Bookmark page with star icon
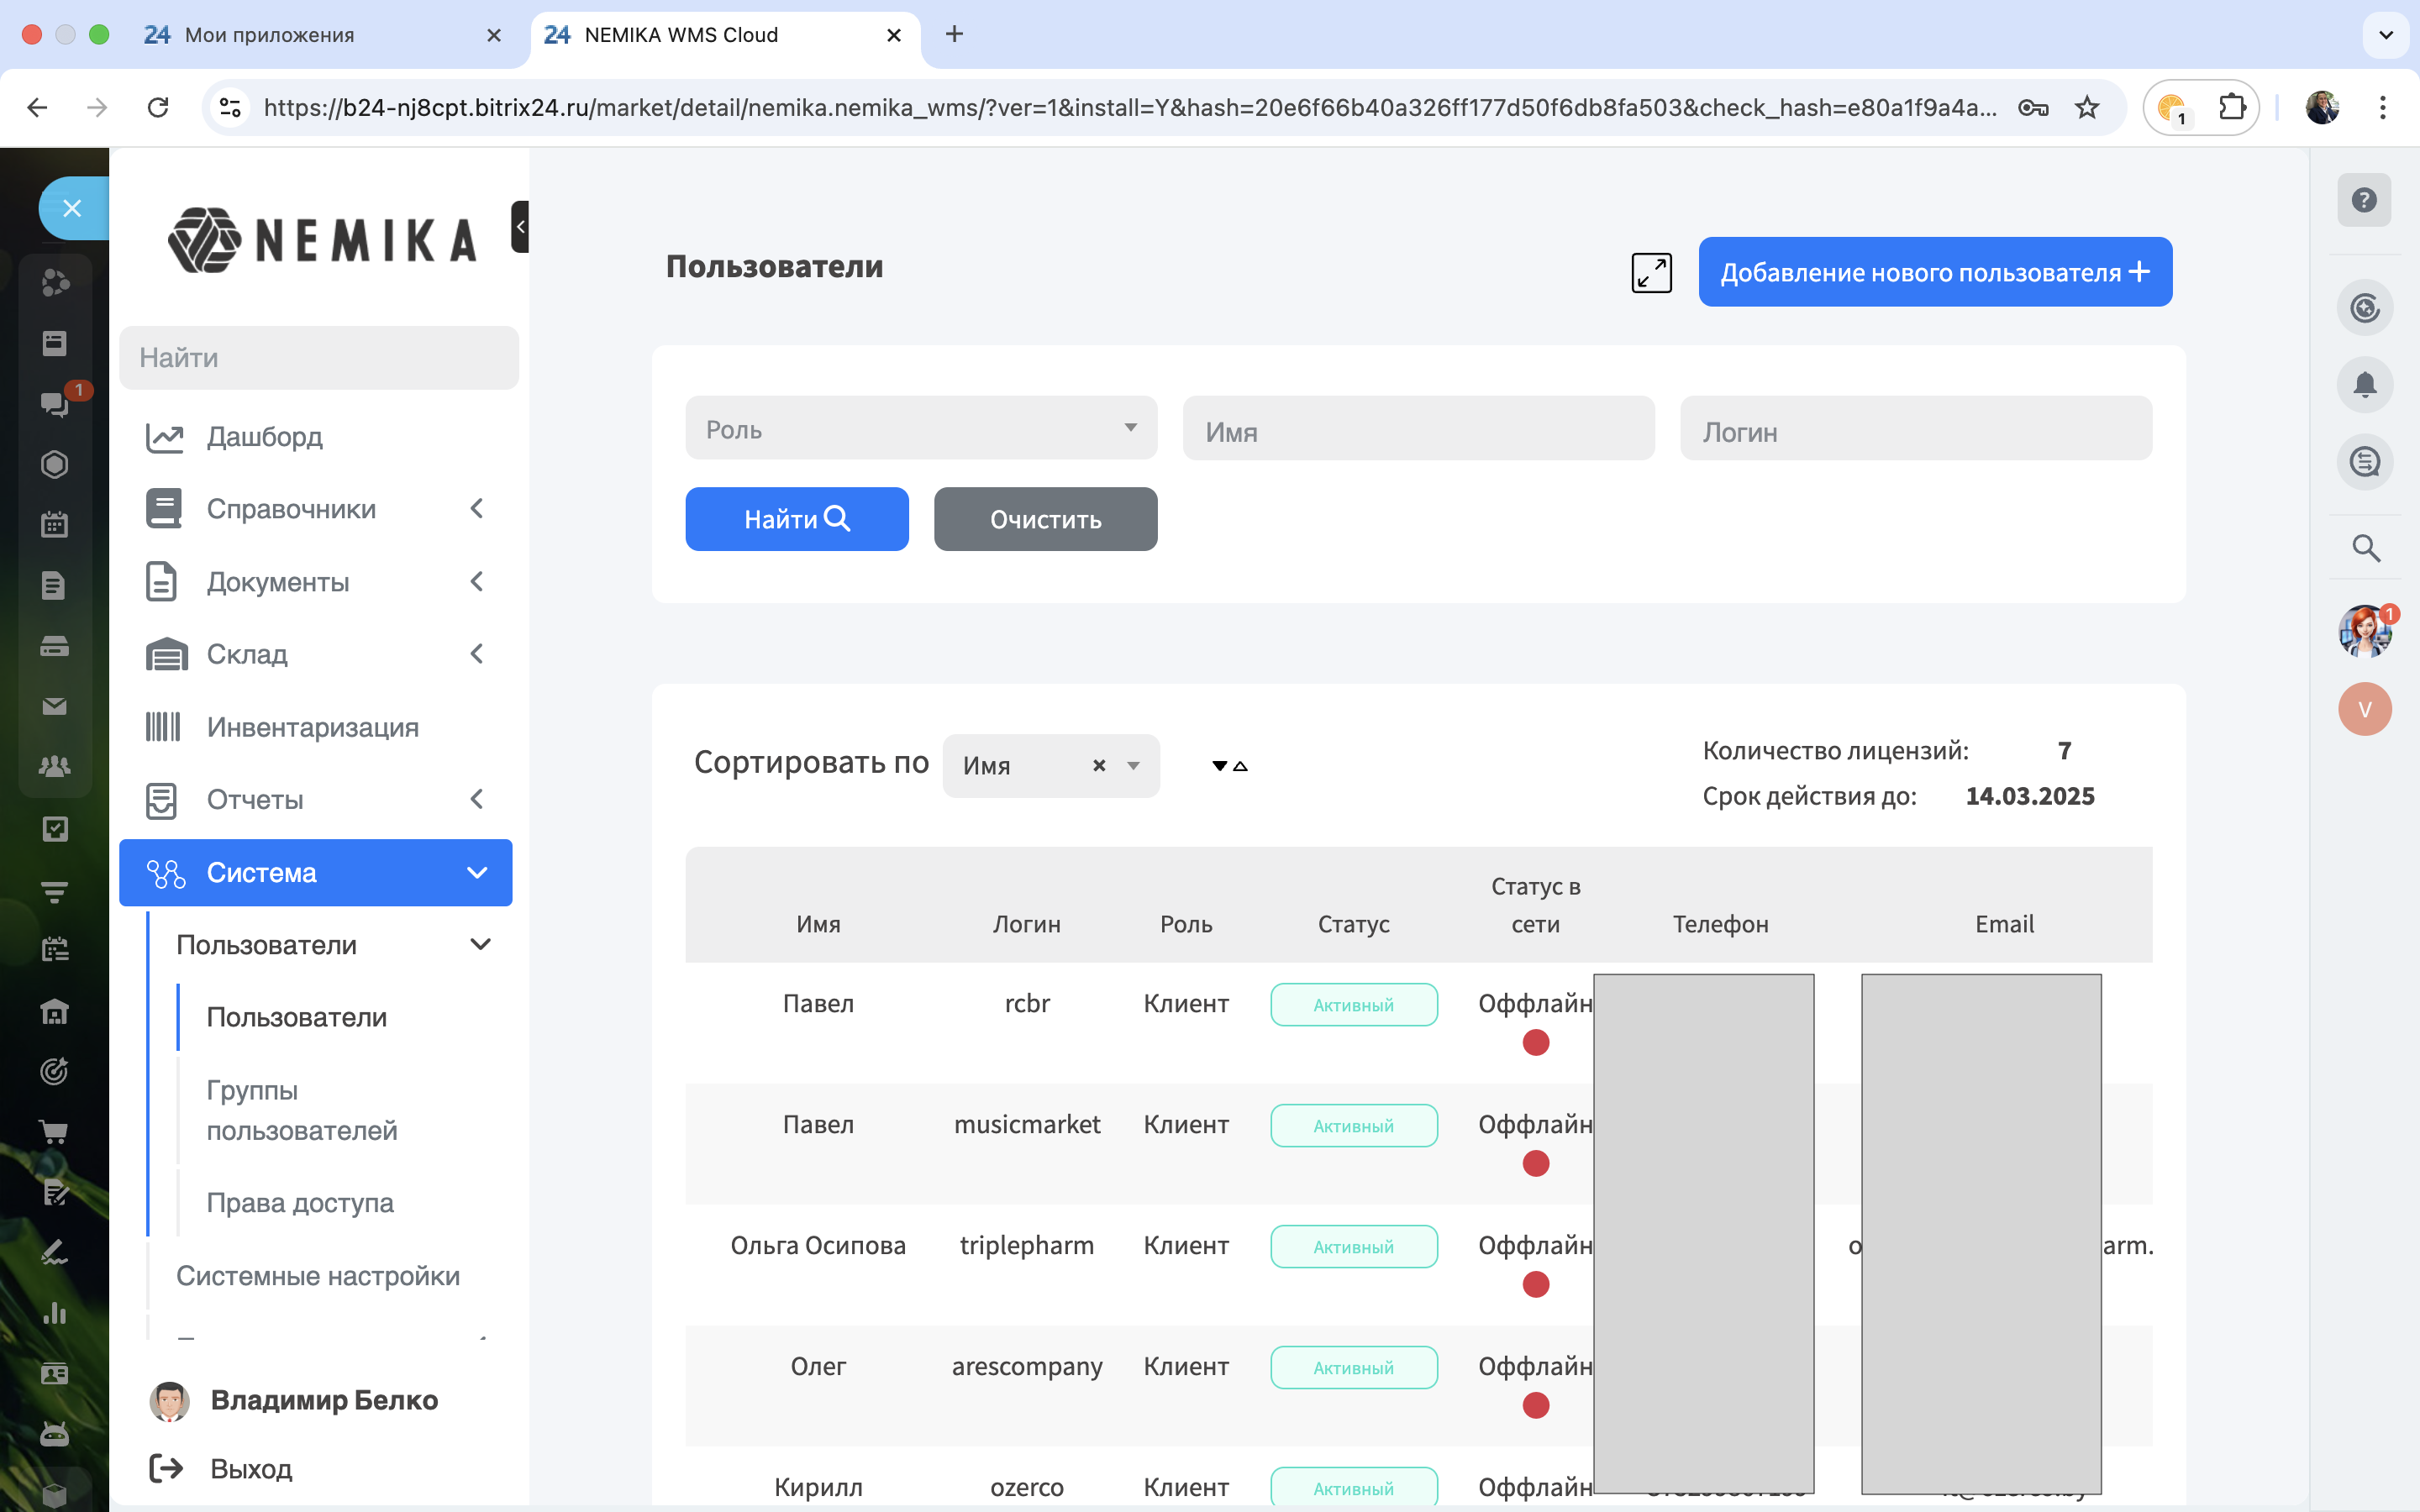The height and width of the screenshot is (1512, 2420). 2087,107
